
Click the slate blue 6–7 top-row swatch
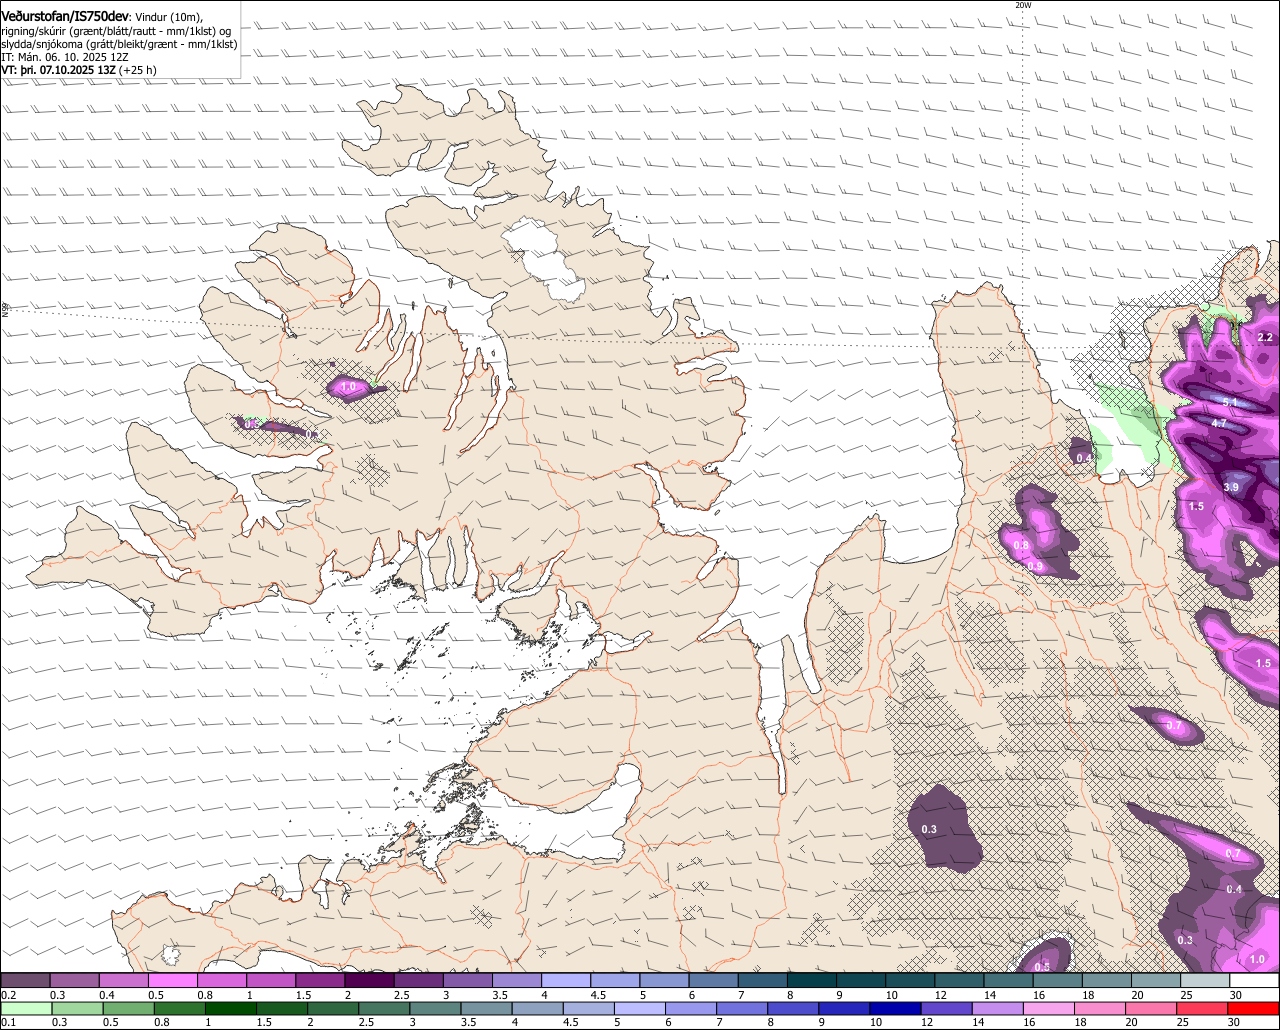tap(714, 980)
